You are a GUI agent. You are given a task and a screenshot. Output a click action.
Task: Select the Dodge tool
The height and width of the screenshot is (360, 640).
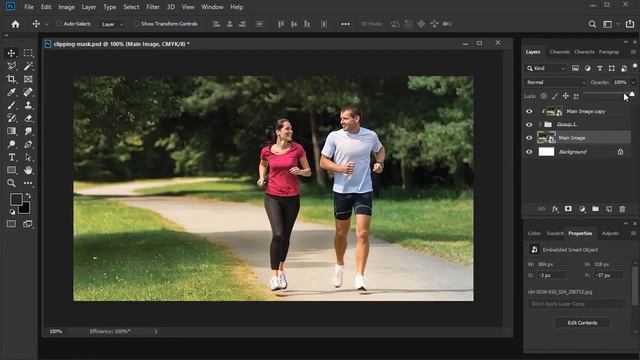coord(11,144)
